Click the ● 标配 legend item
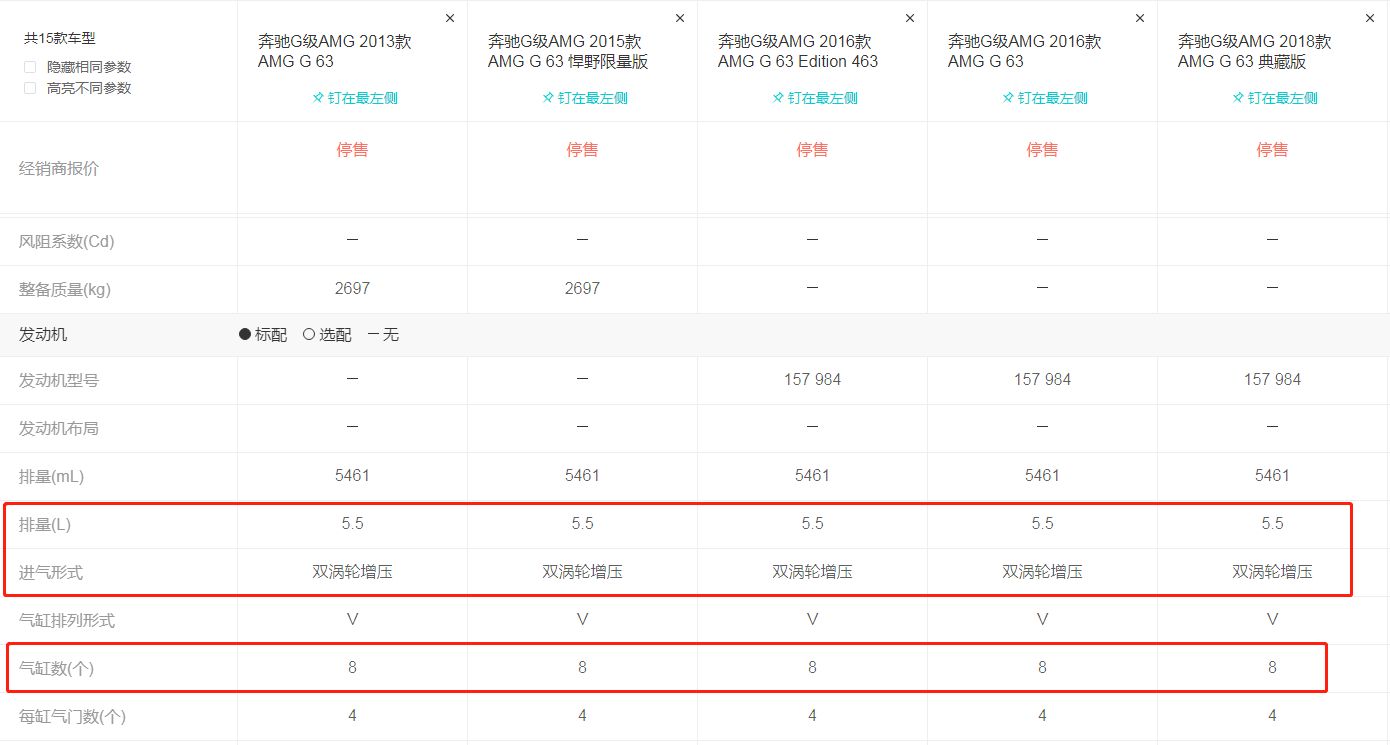The height and width of the screenshot is (745, 1390). coord(263,334)
